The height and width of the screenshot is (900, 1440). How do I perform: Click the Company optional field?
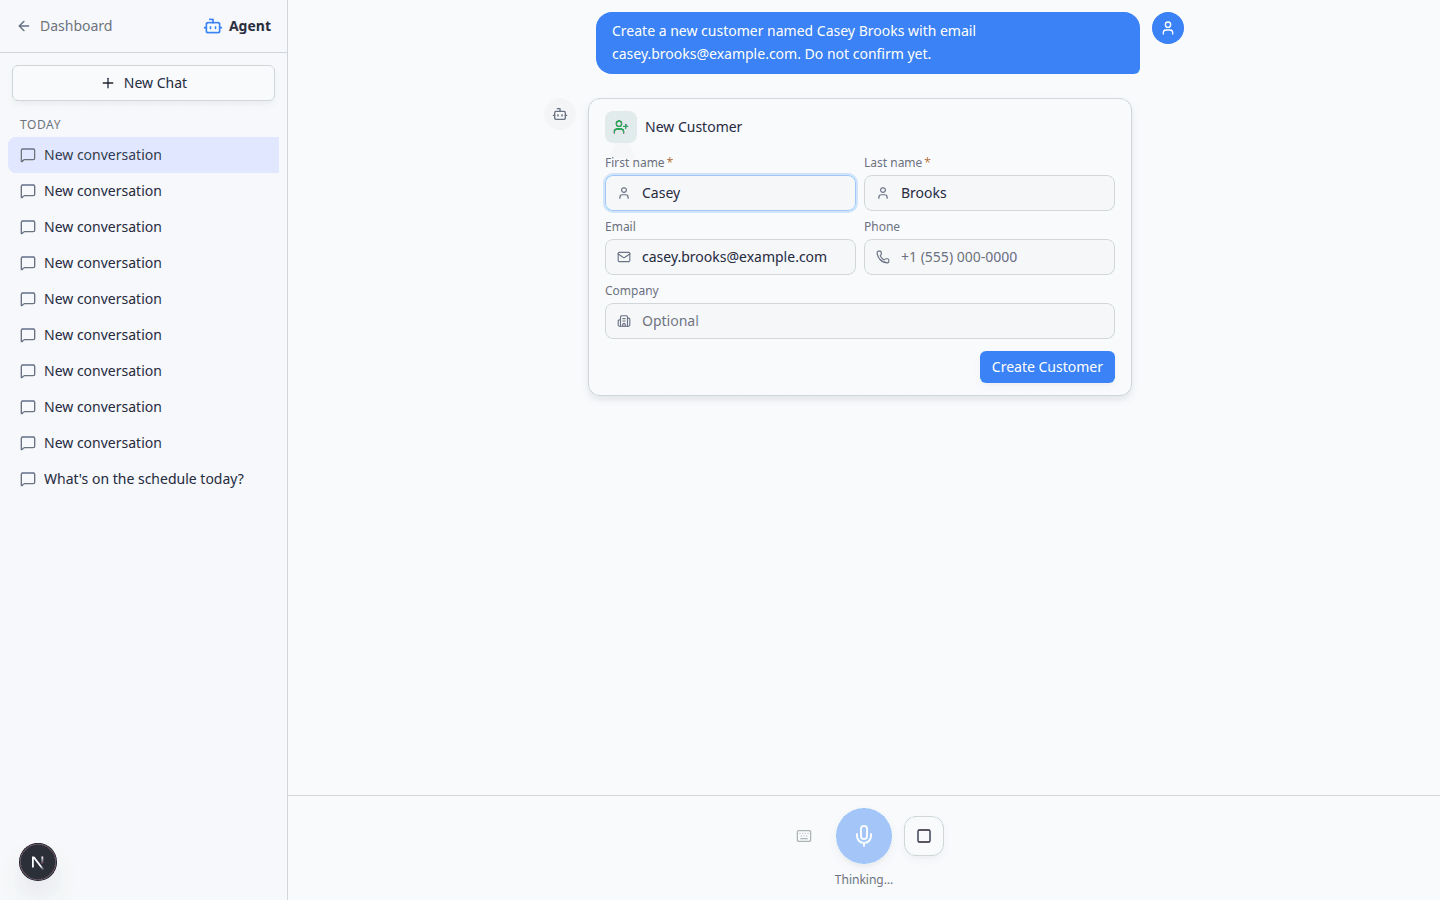coord(860,321)
